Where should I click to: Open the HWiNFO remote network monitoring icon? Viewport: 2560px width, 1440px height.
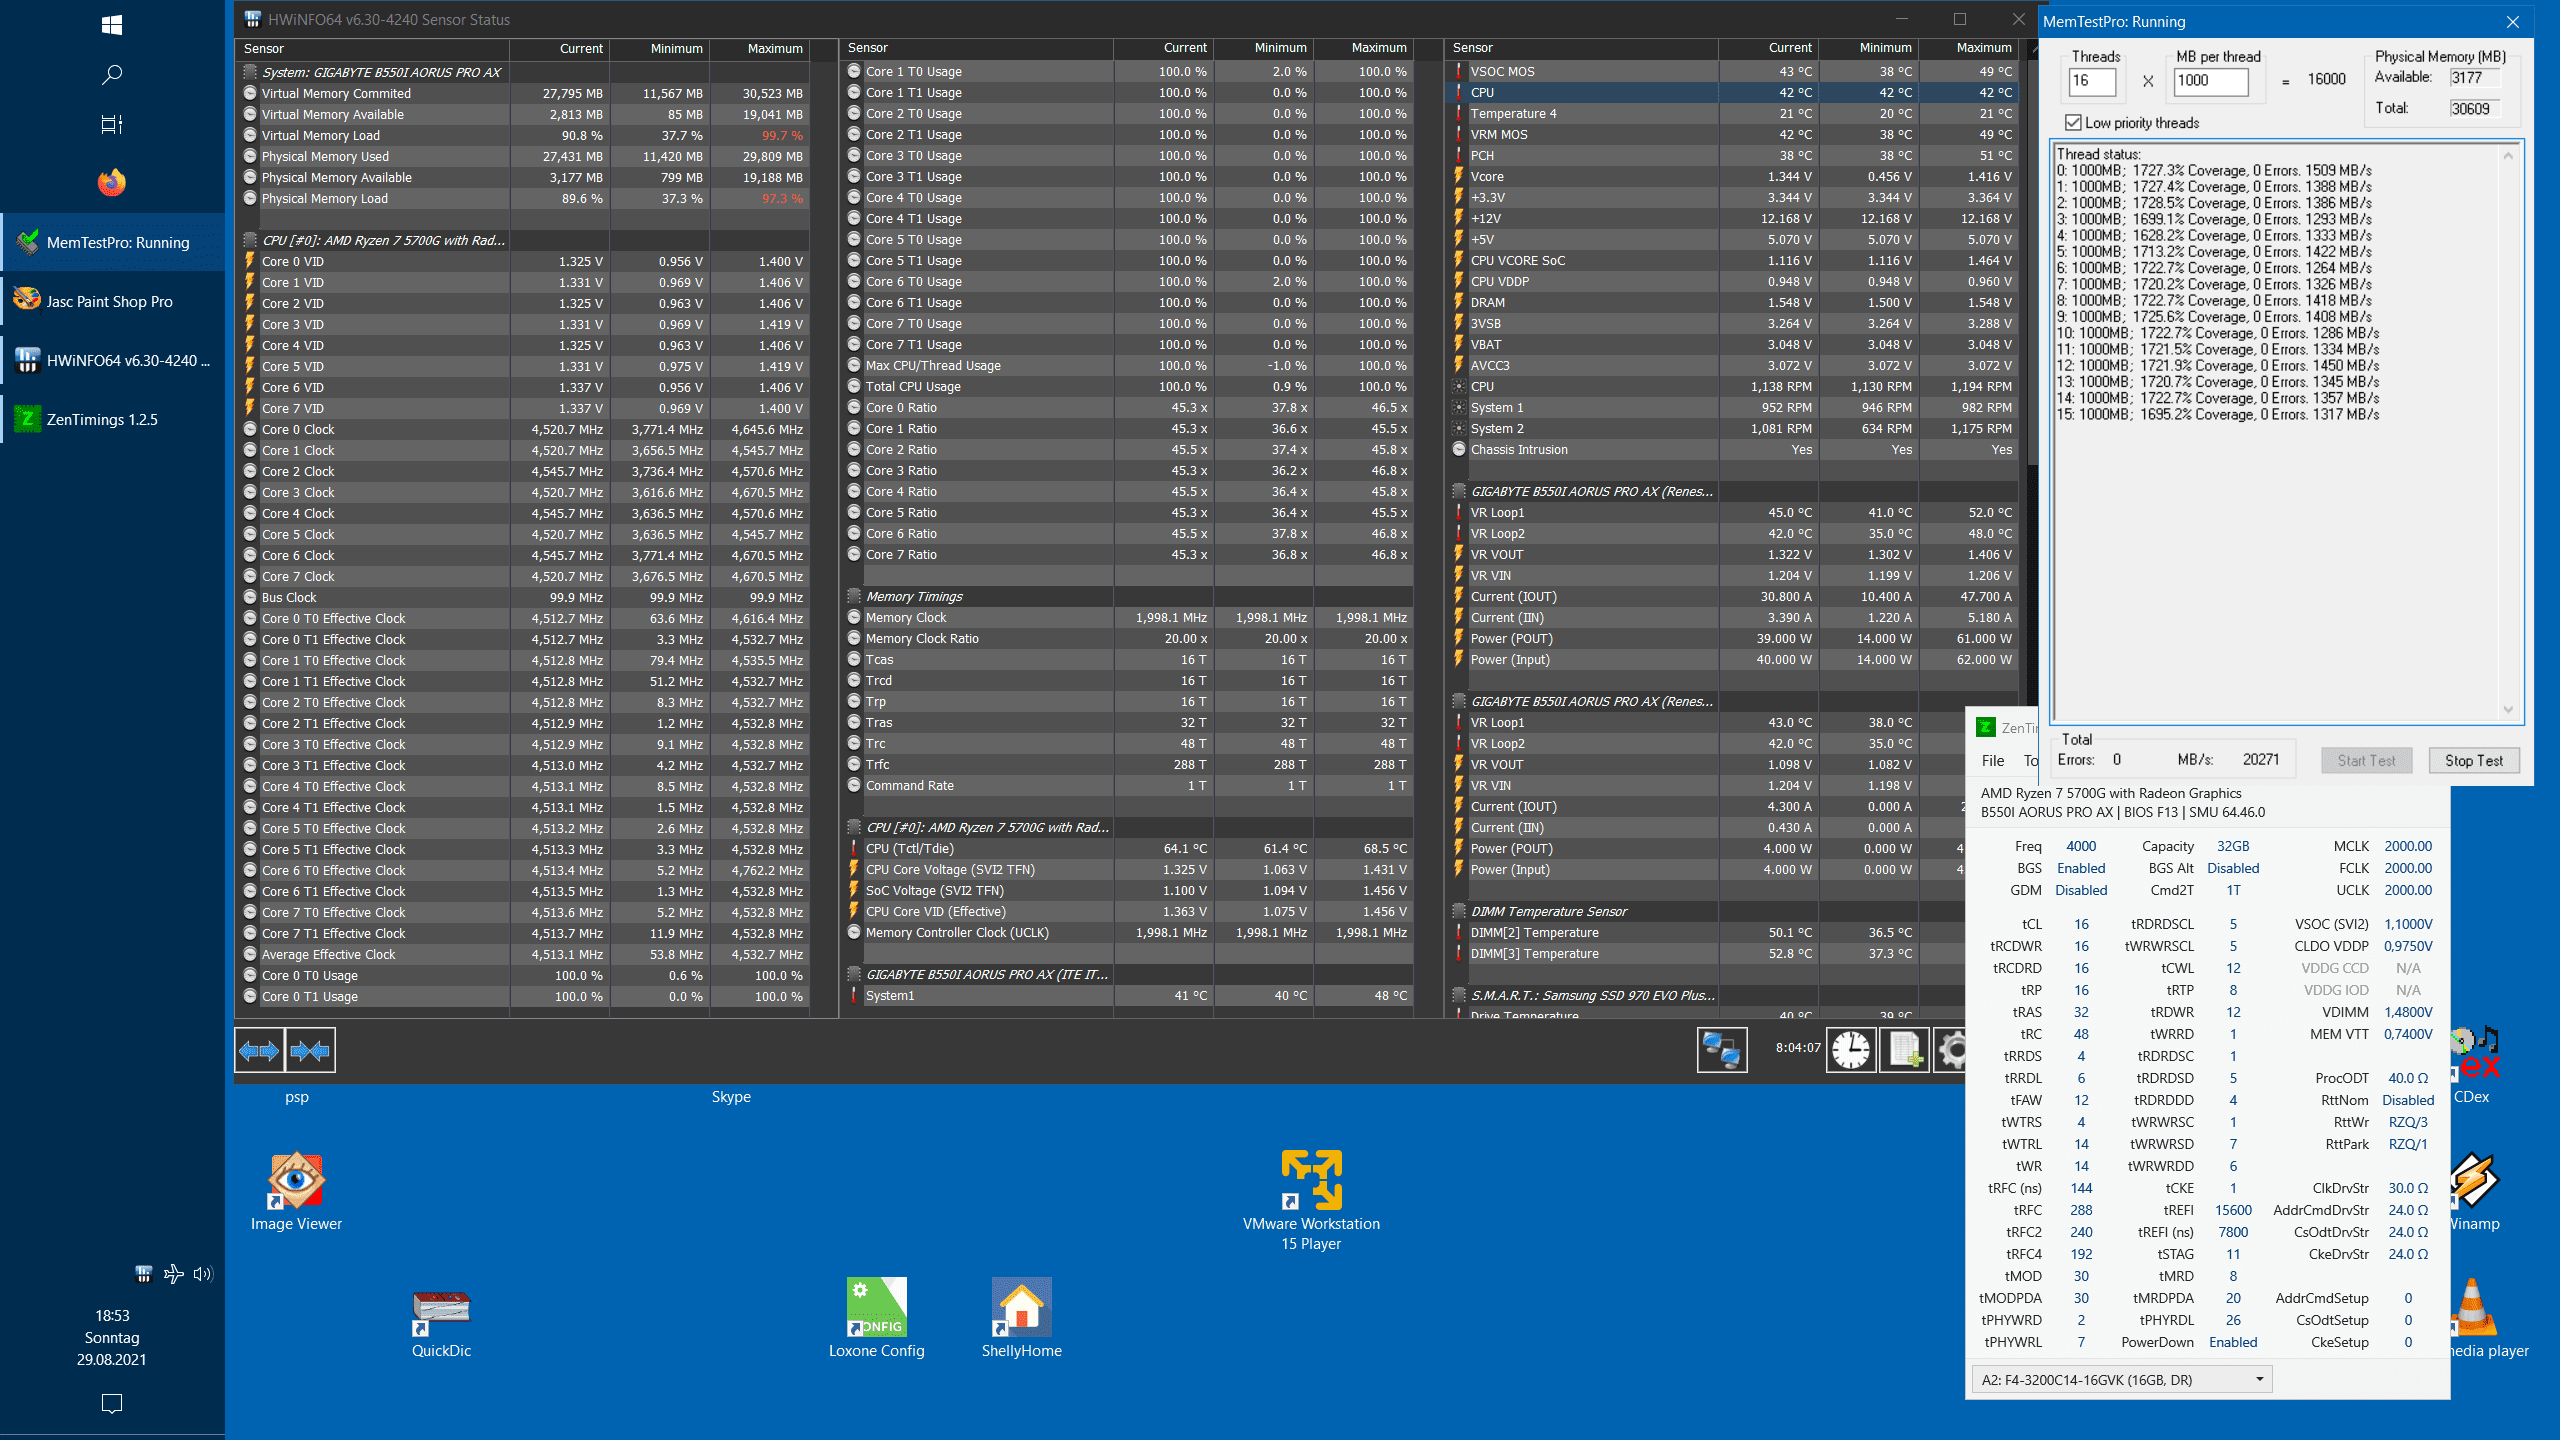tap(1721, 1050)
